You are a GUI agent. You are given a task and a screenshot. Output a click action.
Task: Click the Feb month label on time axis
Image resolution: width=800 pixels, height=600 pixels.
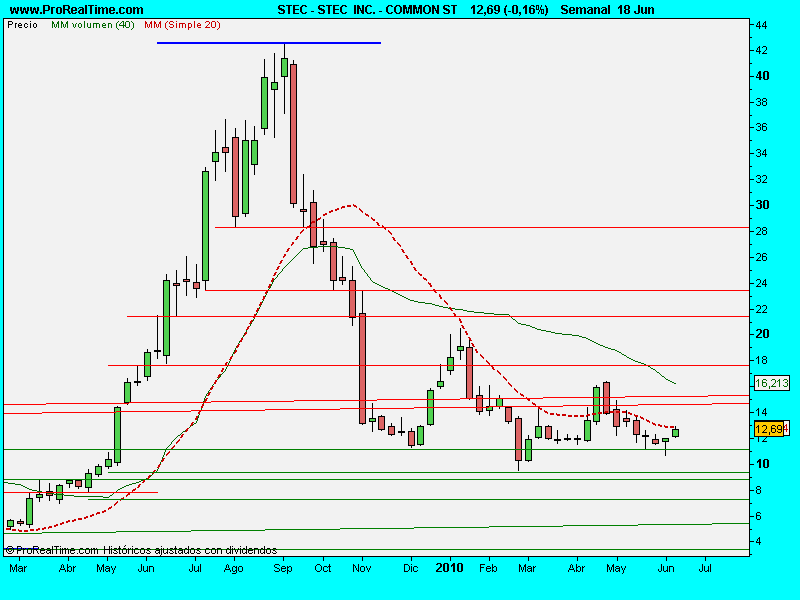click(488, 568)
